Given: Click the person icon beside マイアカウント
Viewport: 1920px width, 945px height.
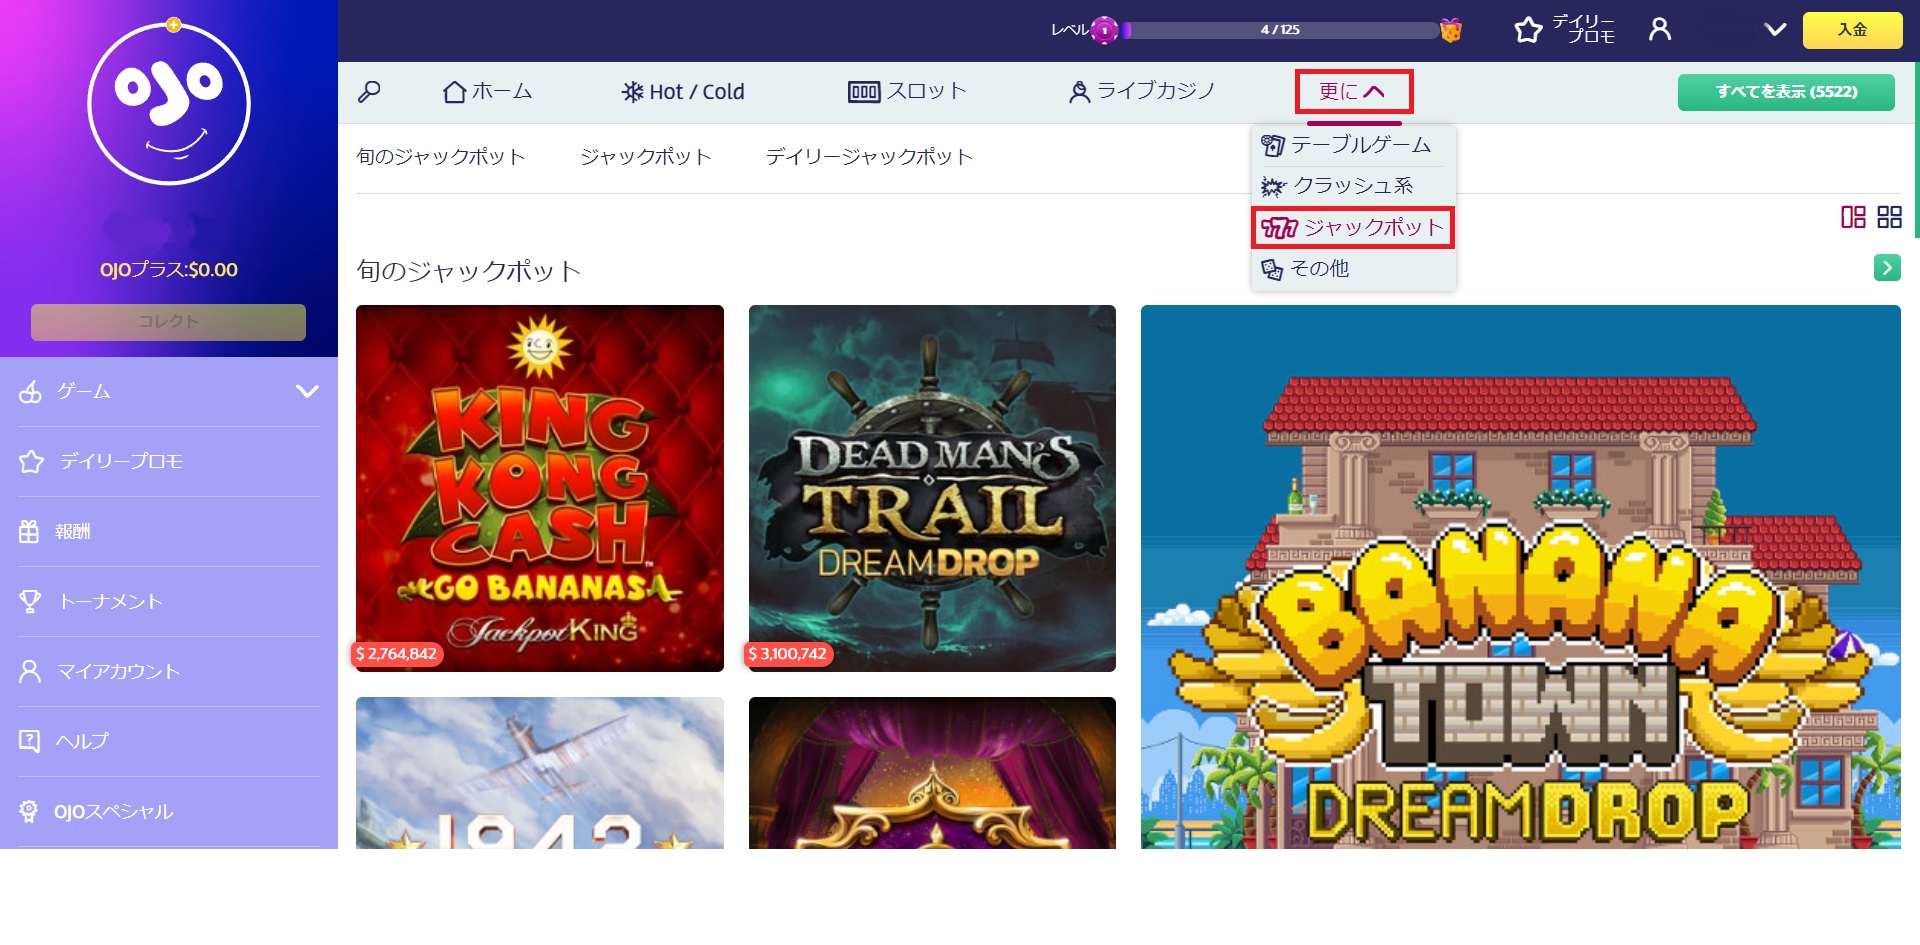Looking at the screenshot, I should pos(30,671).
